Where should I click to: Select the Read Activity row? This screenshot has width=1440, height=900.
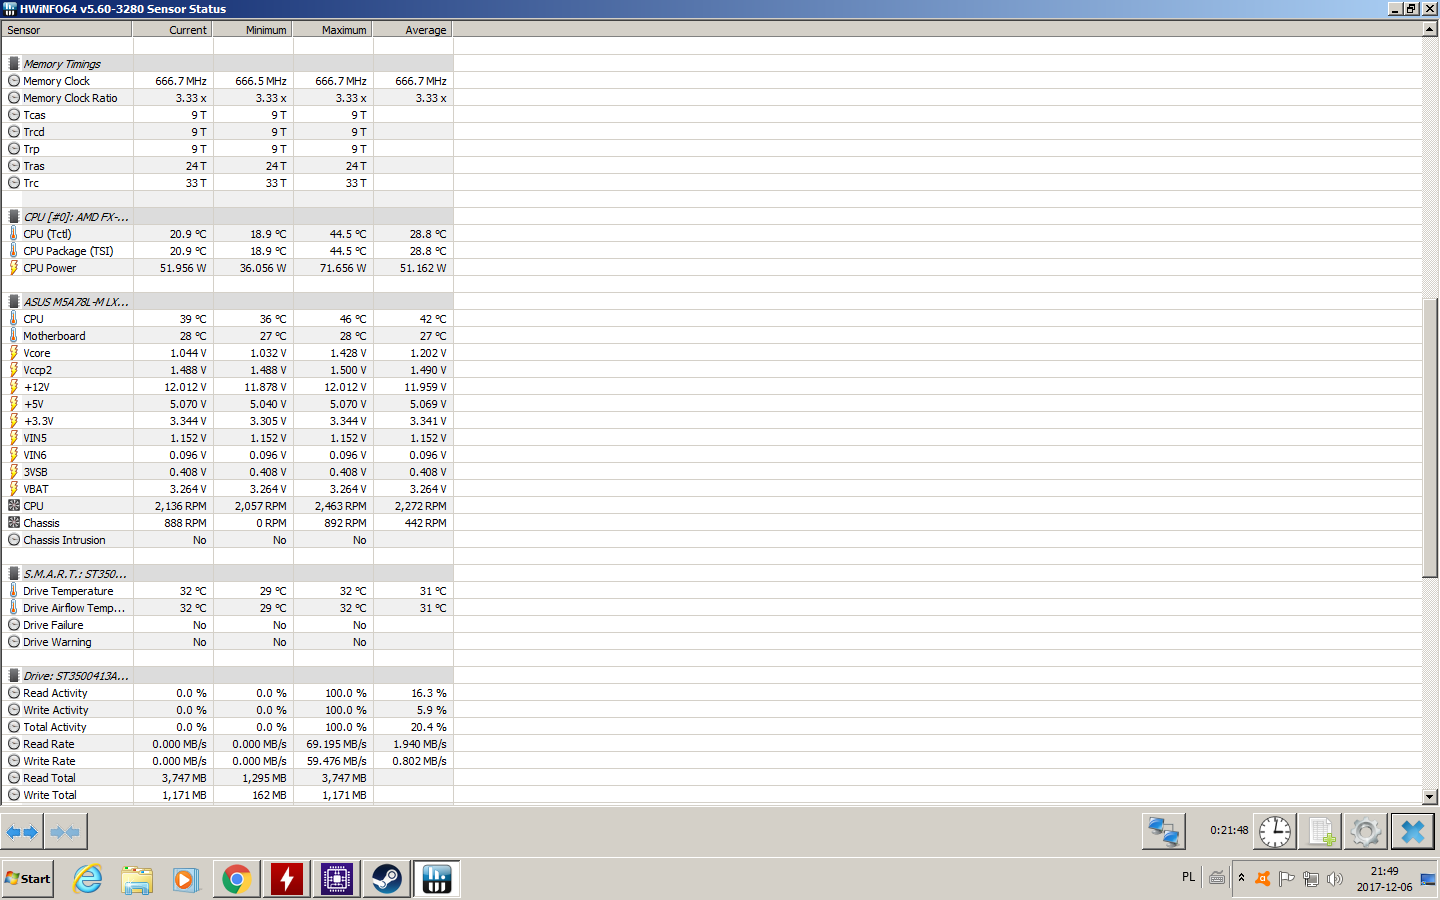point(227,693)
